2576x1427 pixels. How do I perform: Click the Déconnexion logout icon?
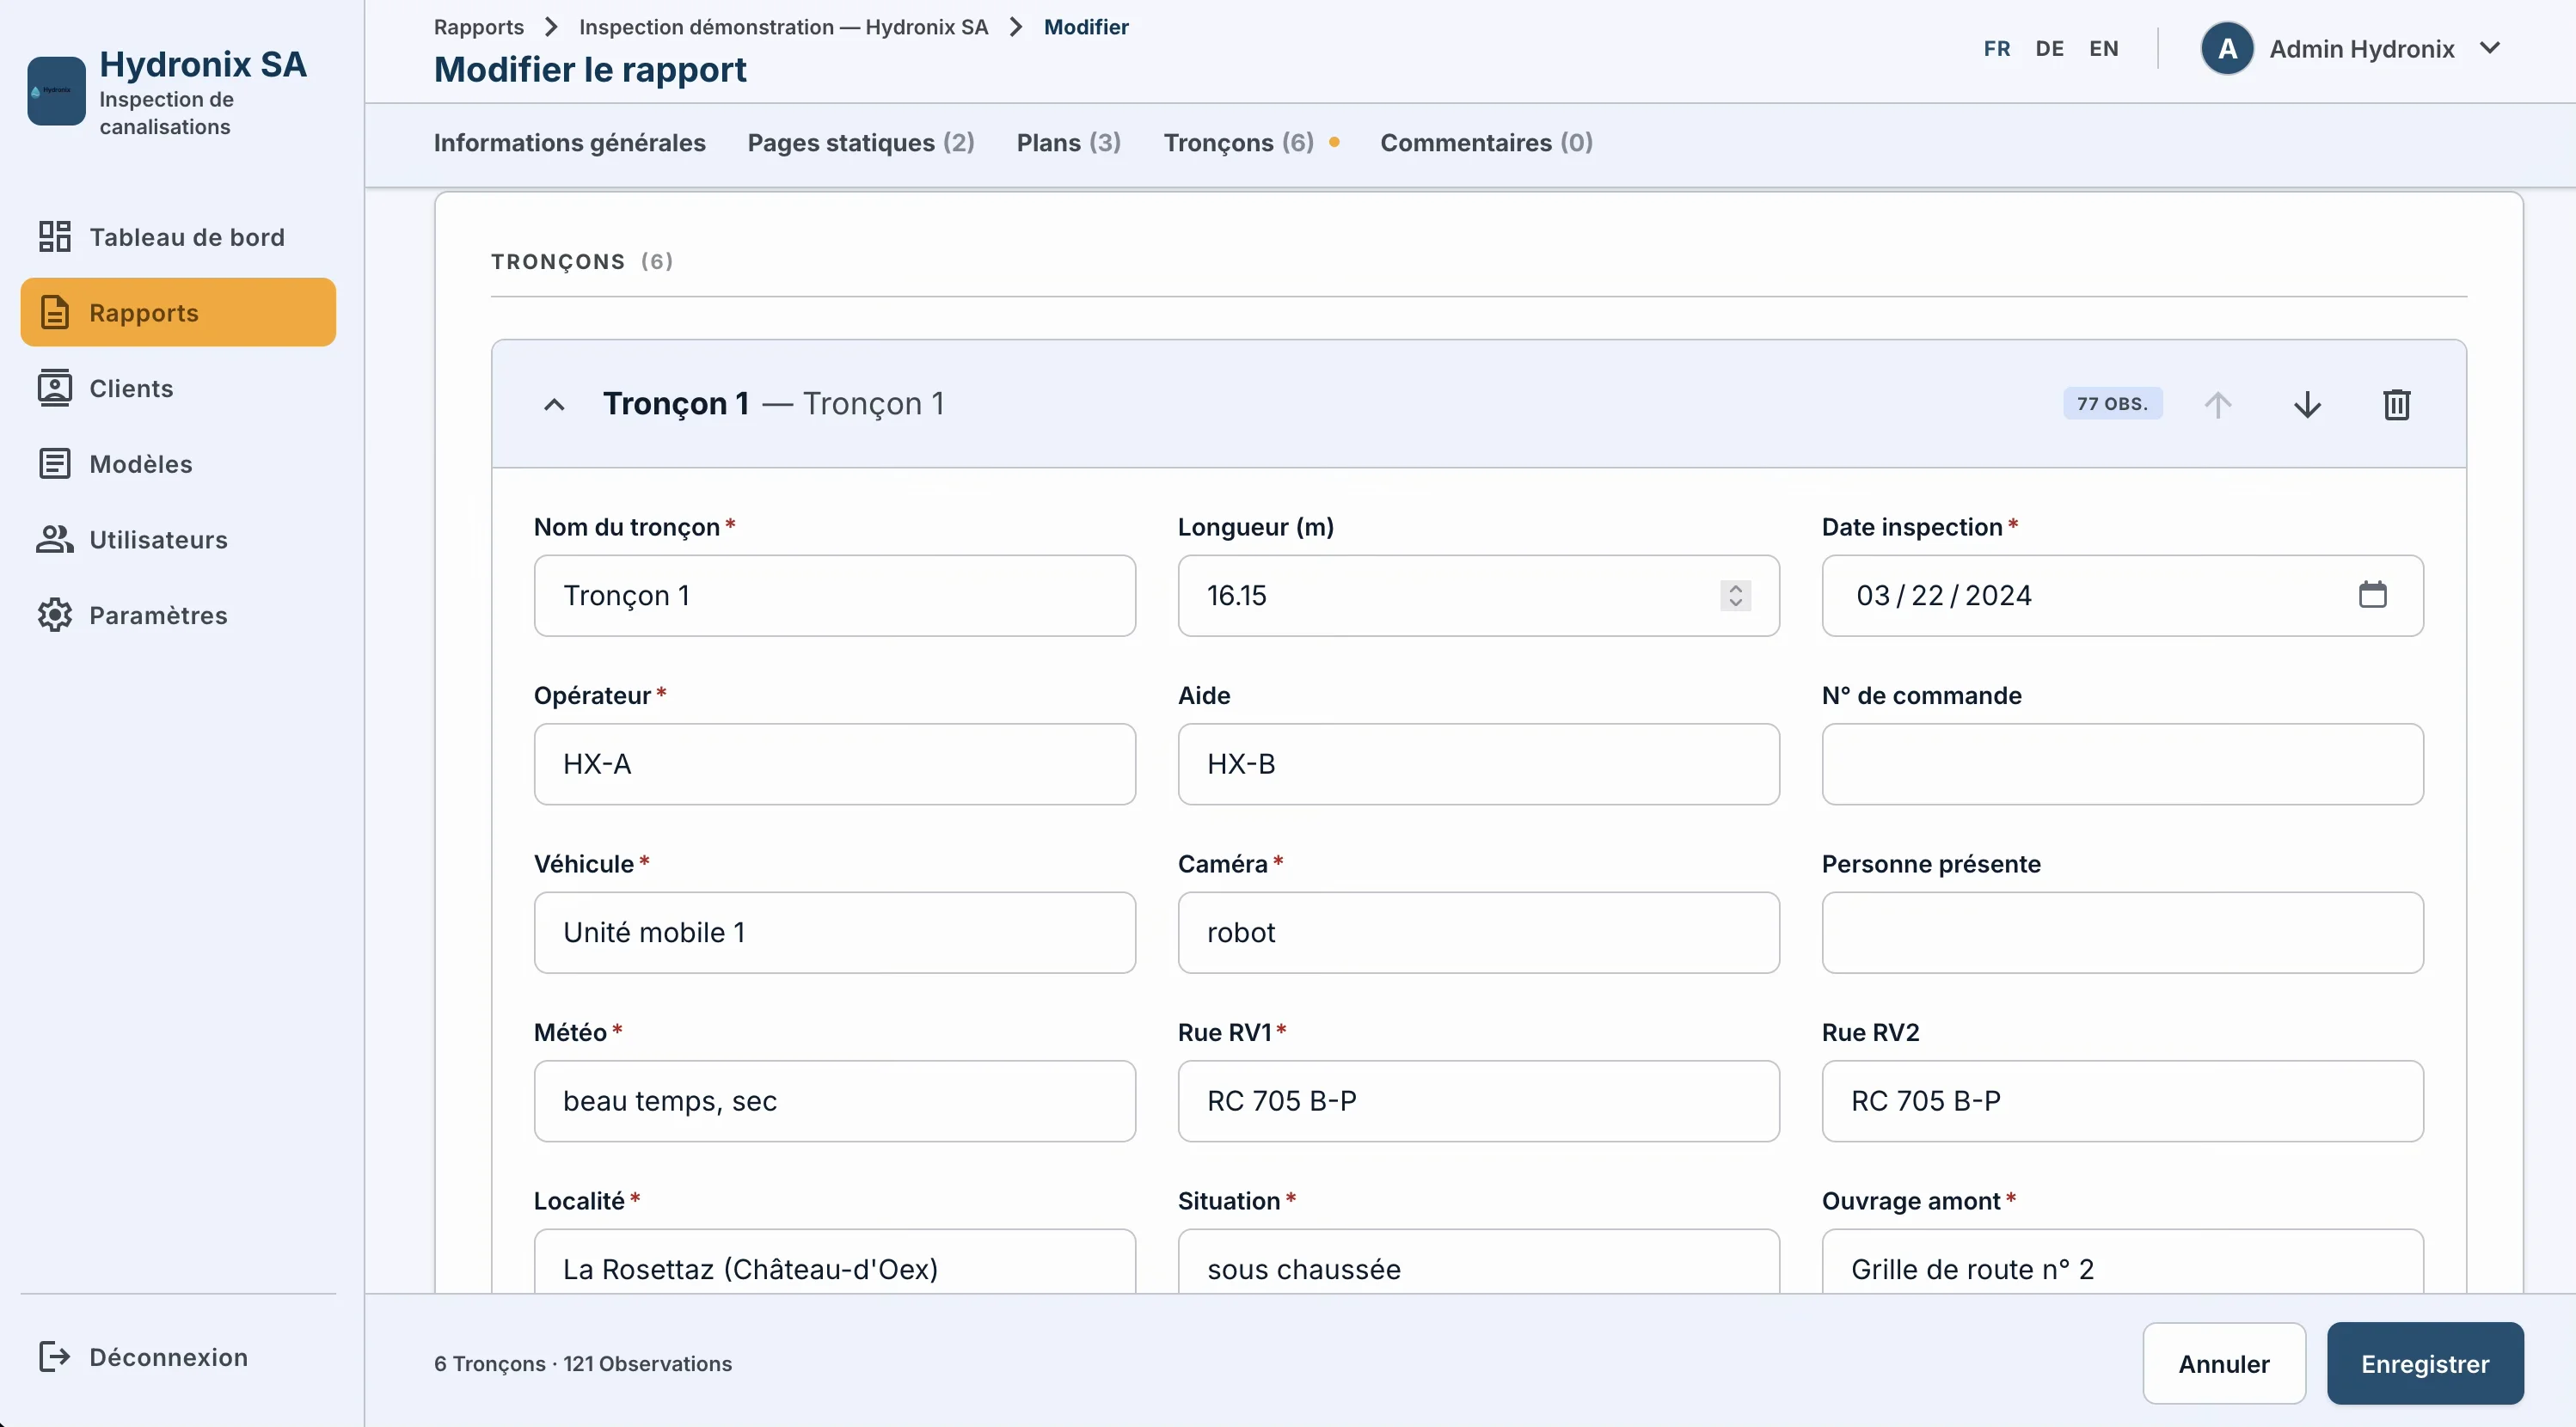55,1357
